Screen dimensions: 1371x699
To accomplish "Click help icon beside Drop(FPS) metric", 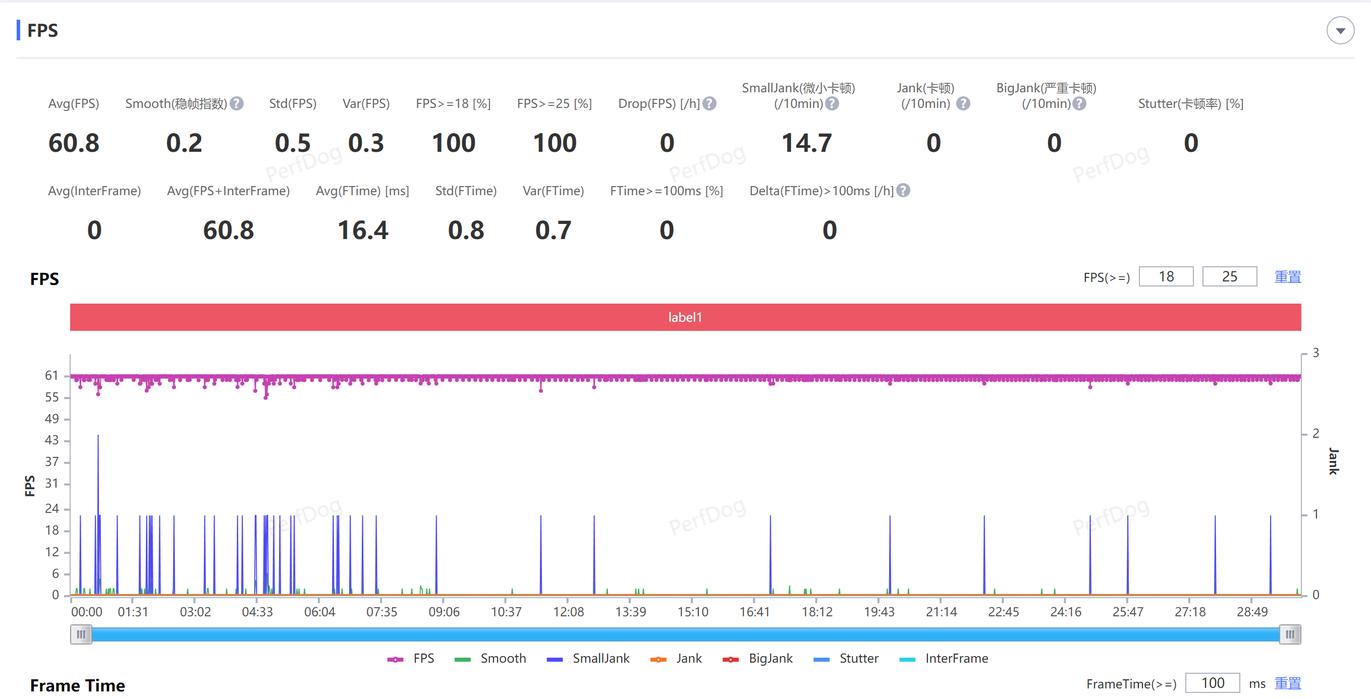I will click(709, 103).
